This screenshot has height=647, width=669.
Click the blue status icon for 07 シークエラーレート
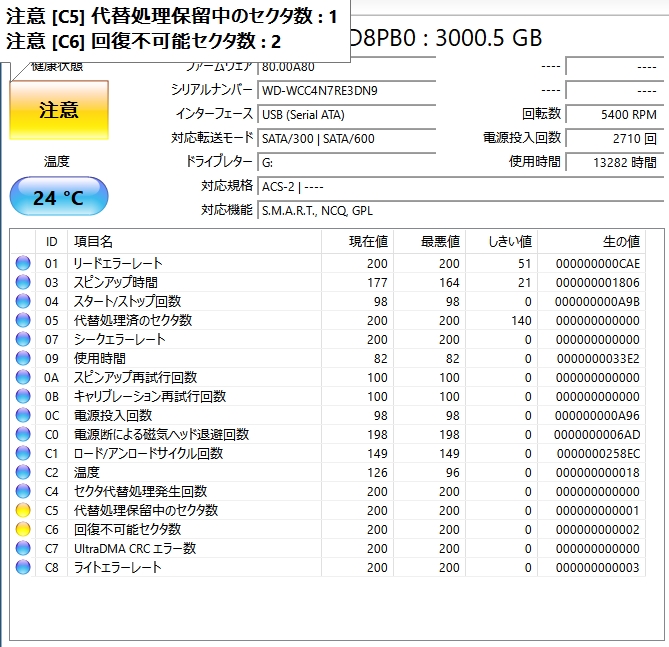click(23, 339)
